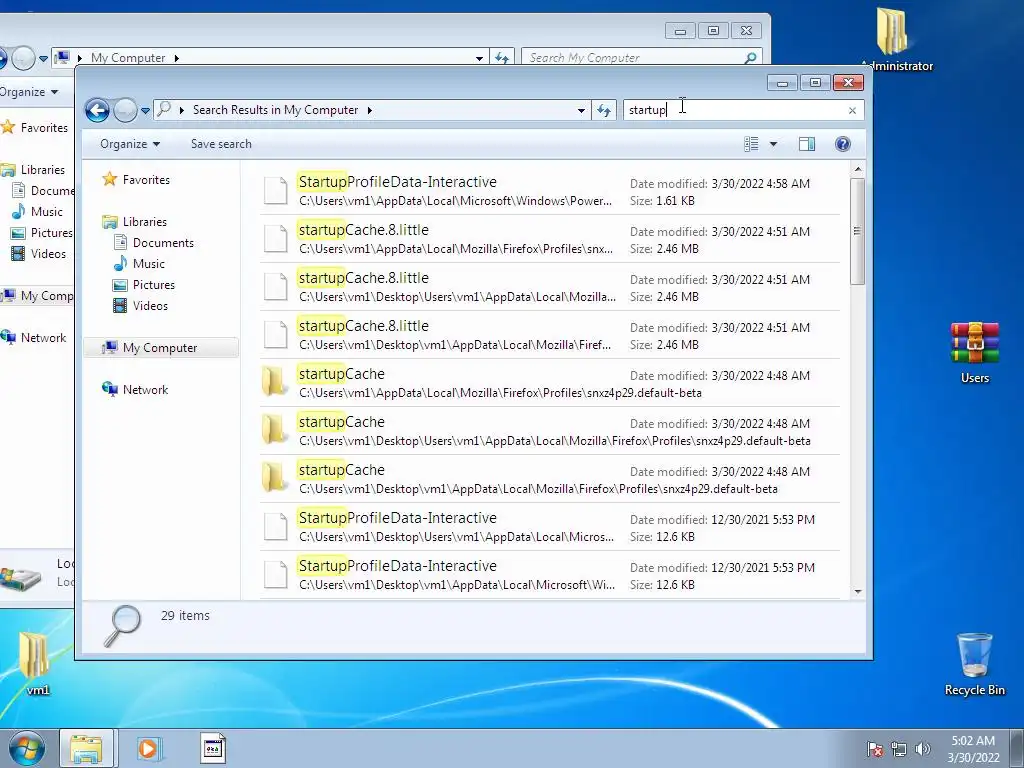Select startupCache folder in C:\Users\vm1\AppData
The image size is (1024, 768).
tap(550, 383)
